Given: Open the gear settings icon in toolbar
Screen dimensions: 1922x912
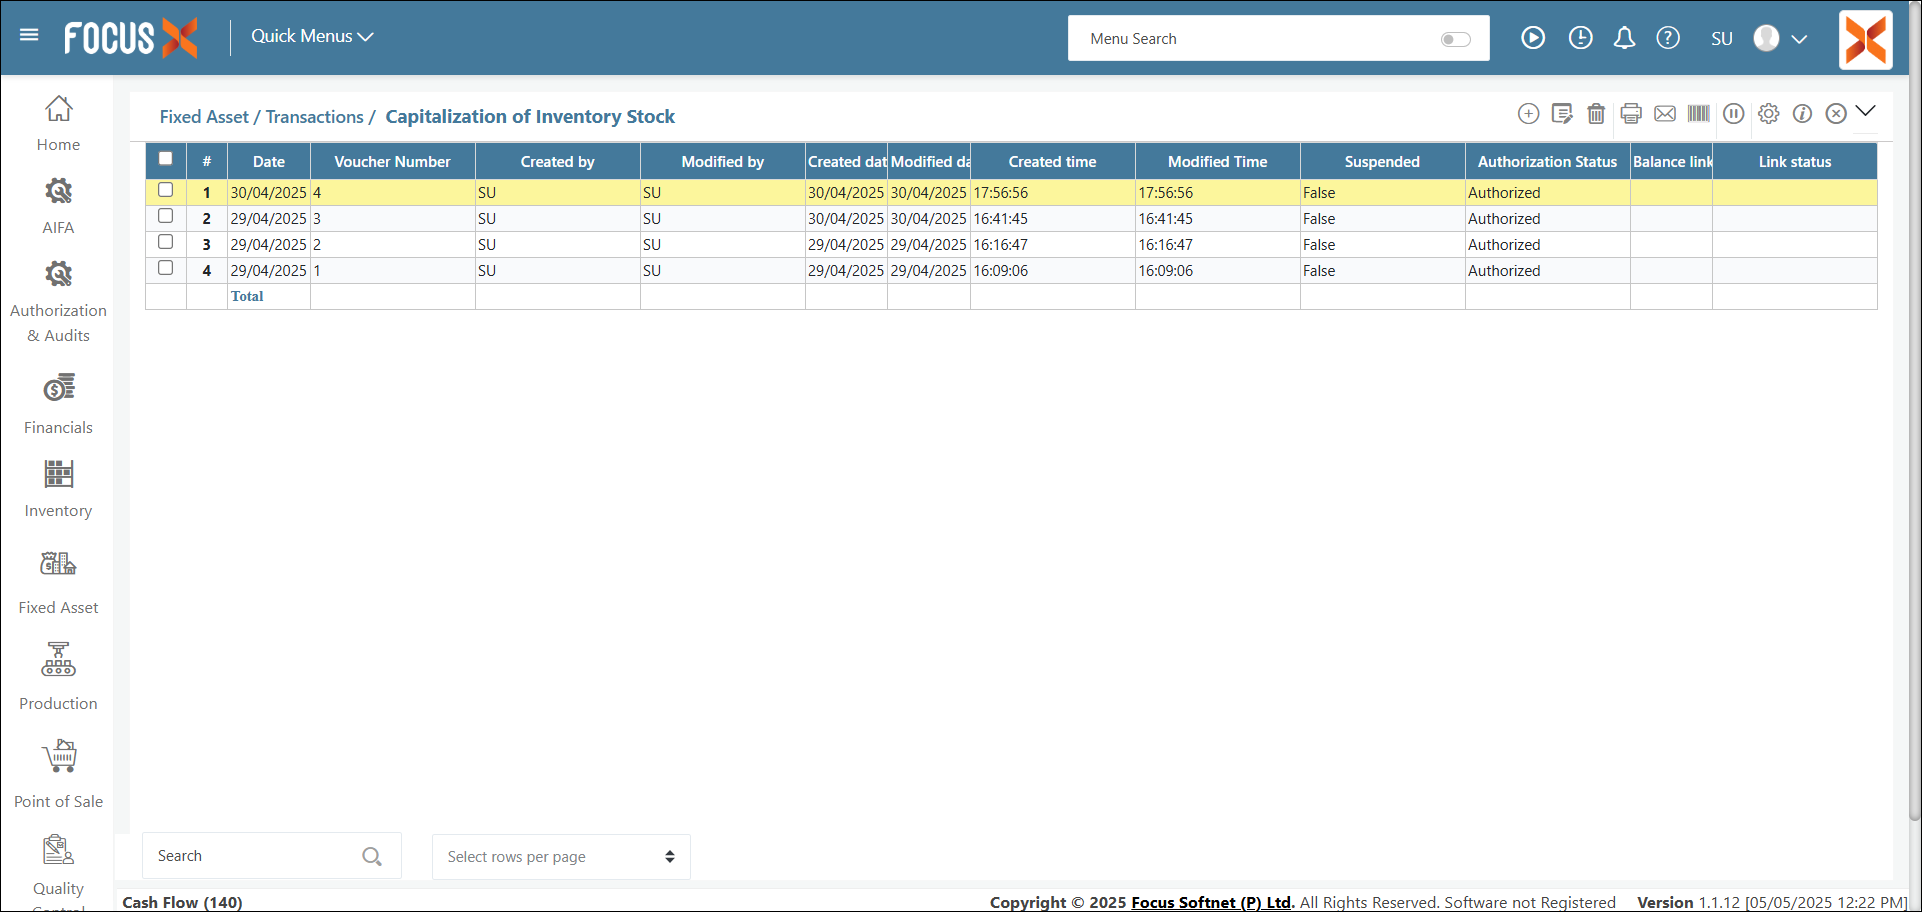Looking at the screenshot, I should pos(1768,114).
